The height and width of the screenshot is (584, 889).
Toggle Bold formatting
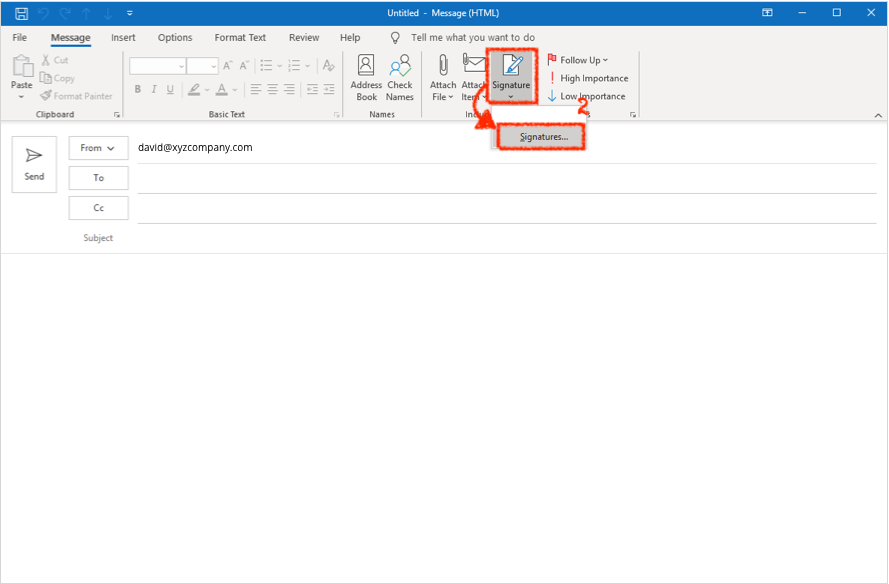(137, 89)
